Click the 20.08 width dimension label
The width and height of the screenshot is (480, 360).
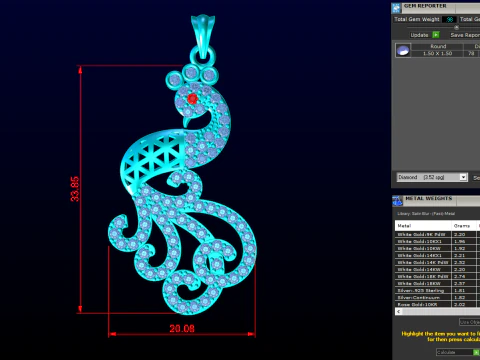pyautogui.click(x=182, y=329)
